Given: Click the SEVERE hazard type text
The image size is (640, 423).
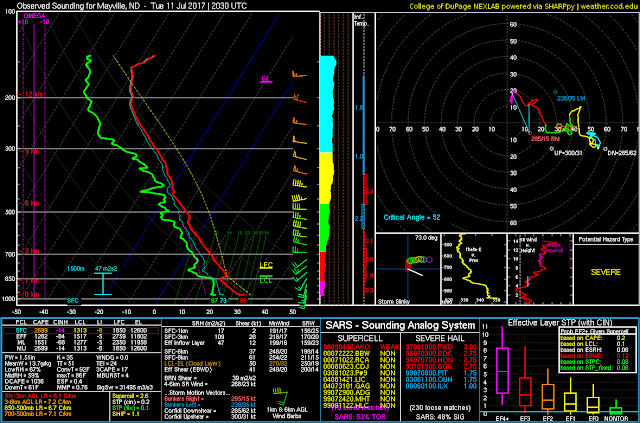Looking at the screenshot, I should tap(606, 272).
